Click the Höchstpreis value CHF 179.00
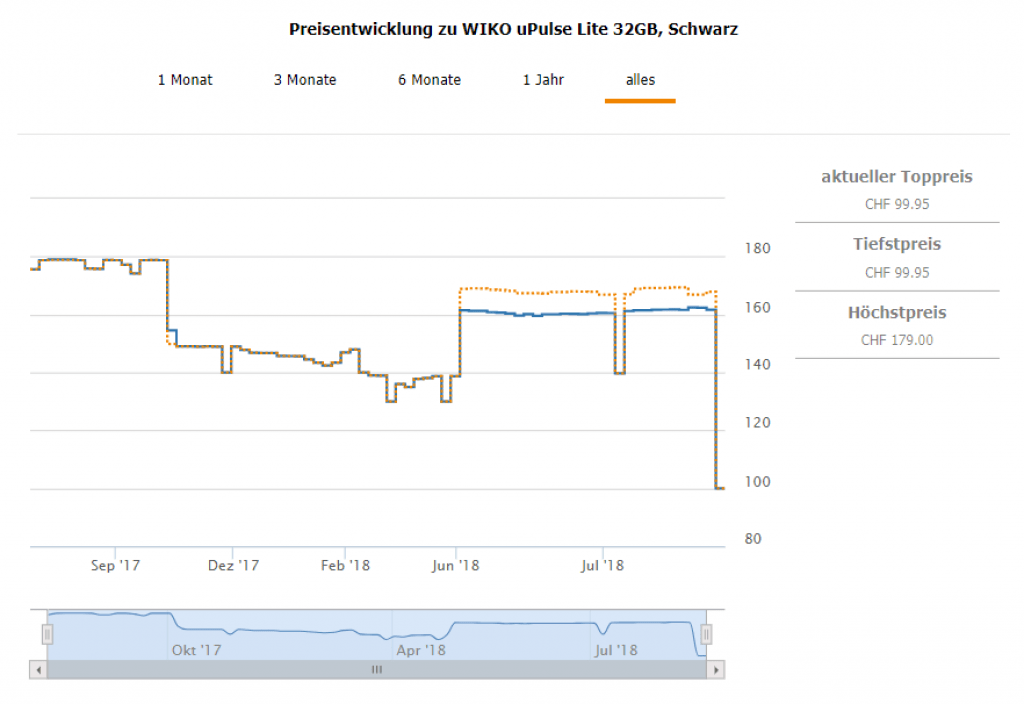 (x=897, y=340)
